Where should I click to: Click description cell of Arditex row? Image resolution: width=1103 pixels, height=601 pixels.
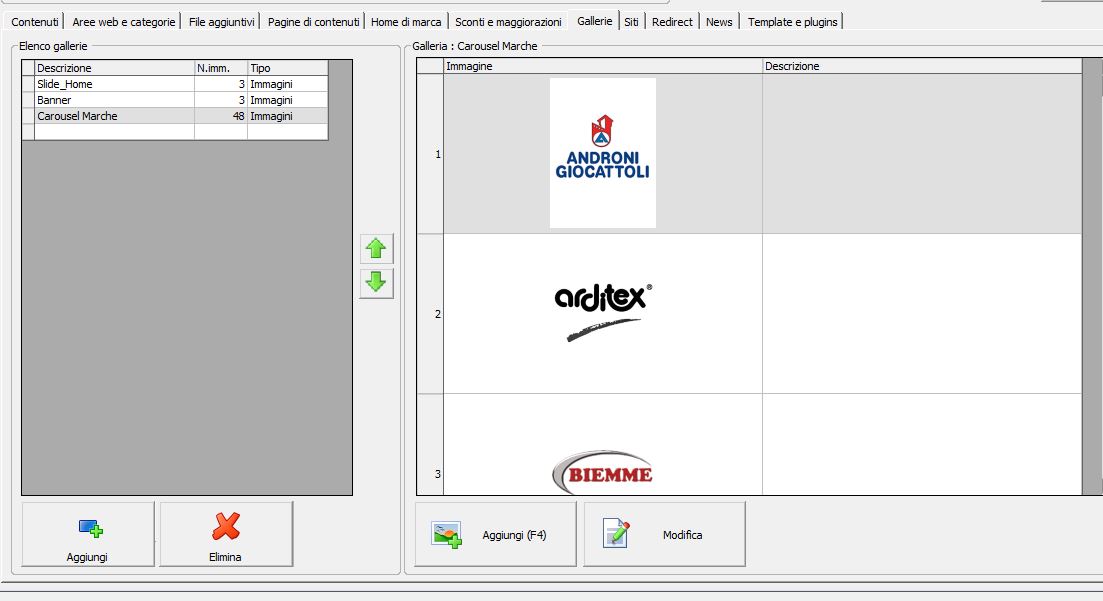[922, 314]
